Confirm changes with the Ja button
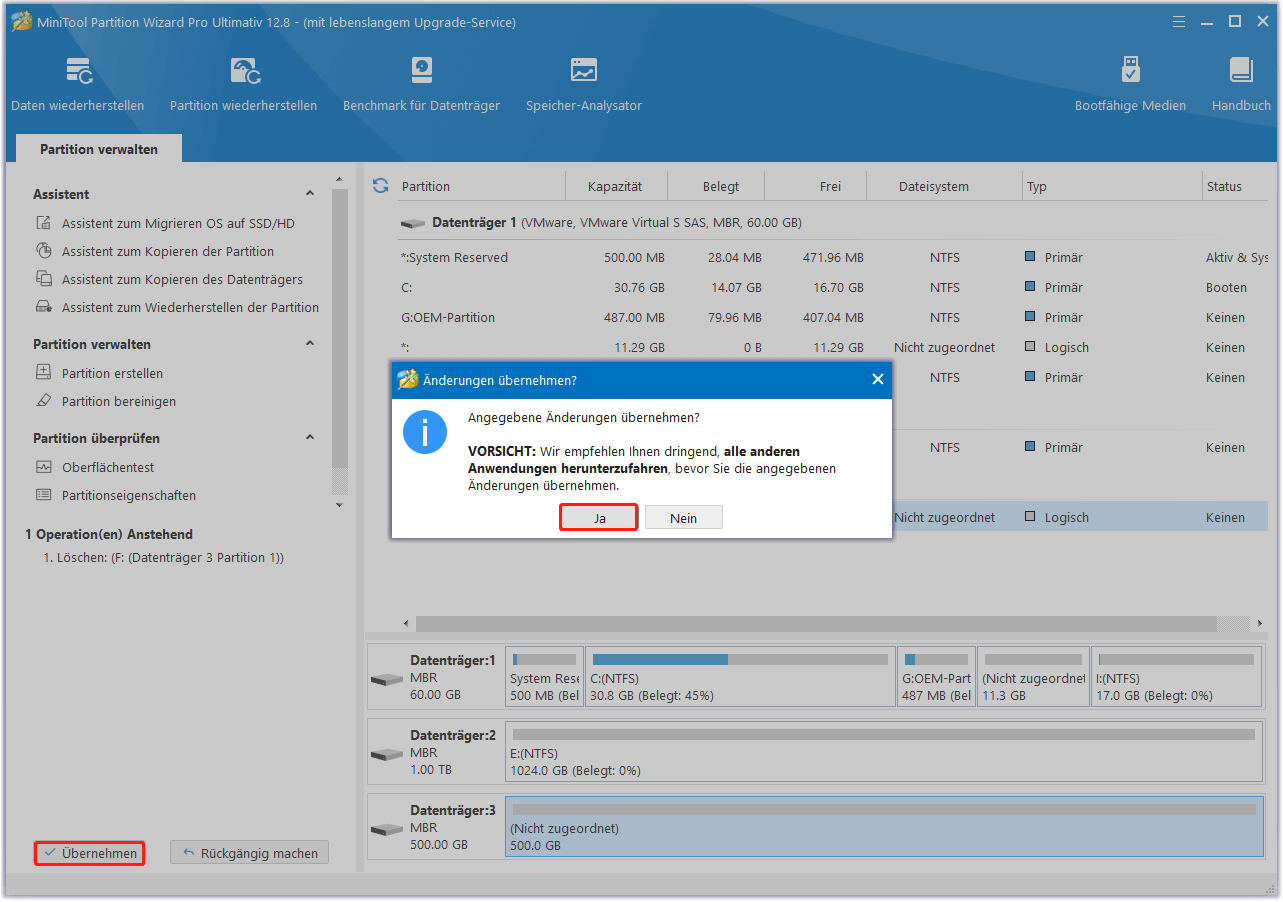1283x902 pixels. [599, 518]
